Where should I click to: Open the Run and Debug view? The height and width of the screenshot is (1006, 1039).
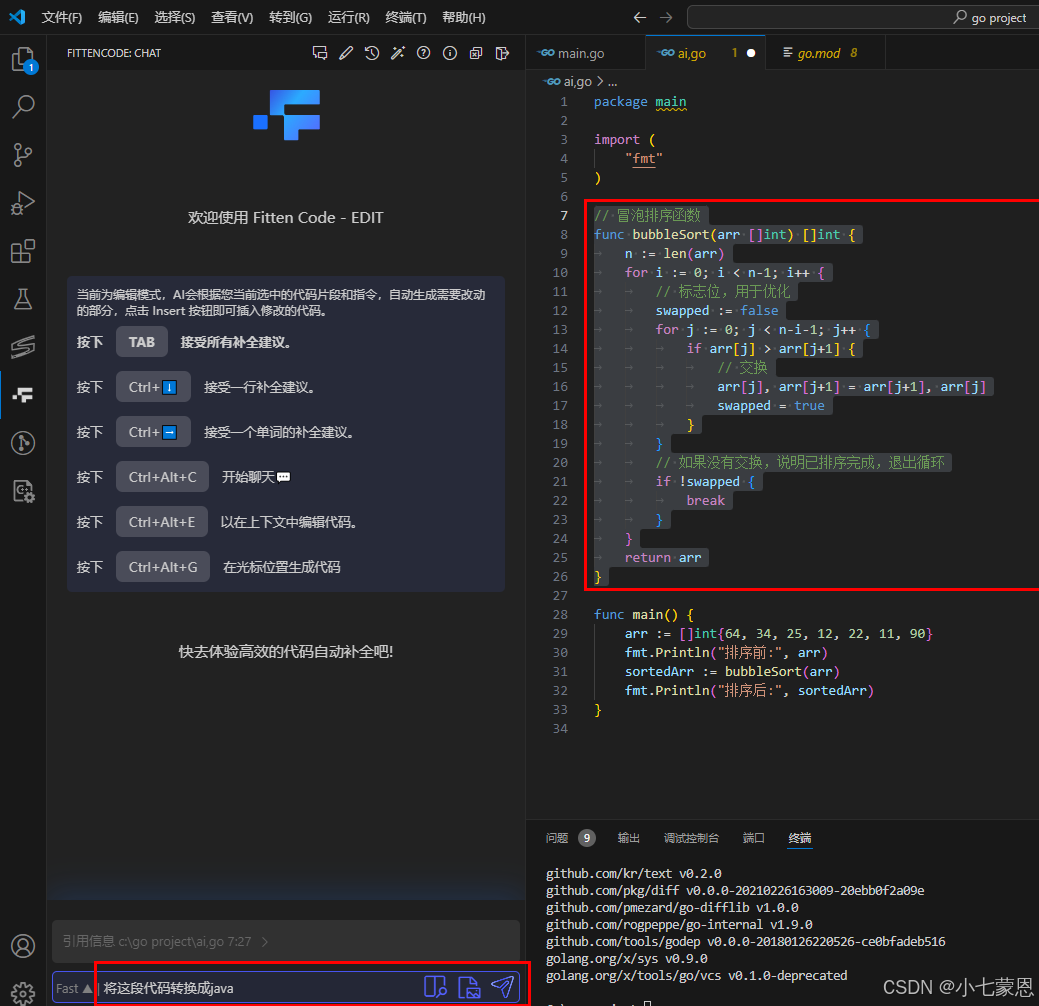23,203
